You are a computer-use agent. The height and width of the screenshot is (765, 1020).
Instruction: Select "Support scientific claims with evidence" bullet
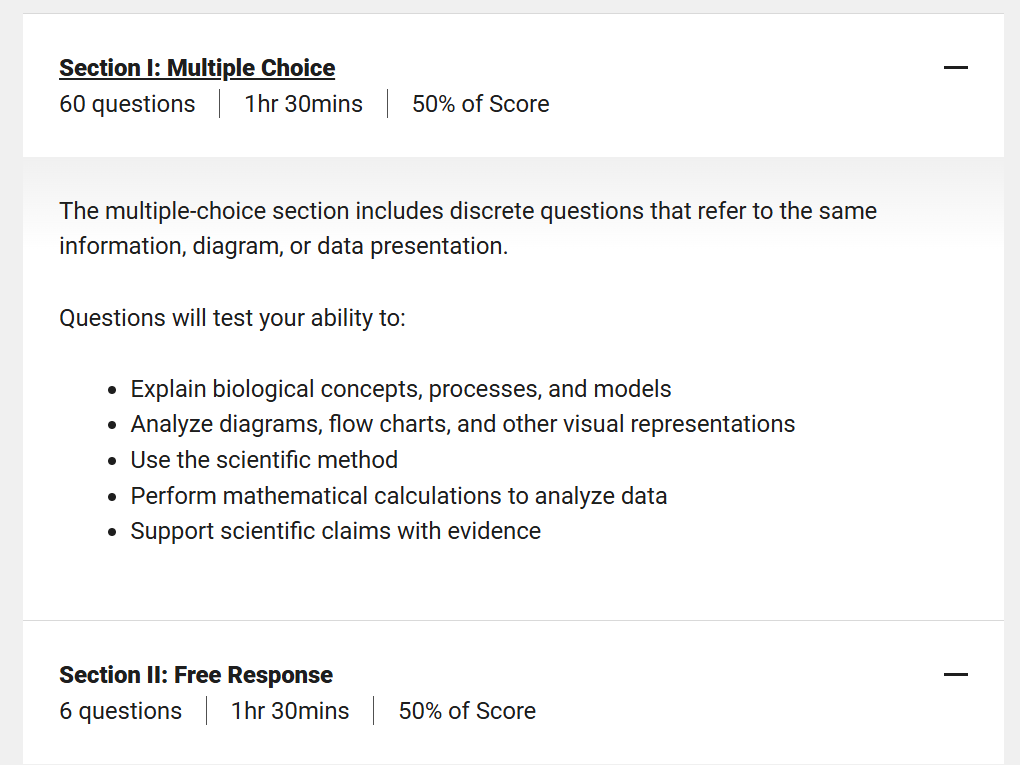[x=335, y=531]
